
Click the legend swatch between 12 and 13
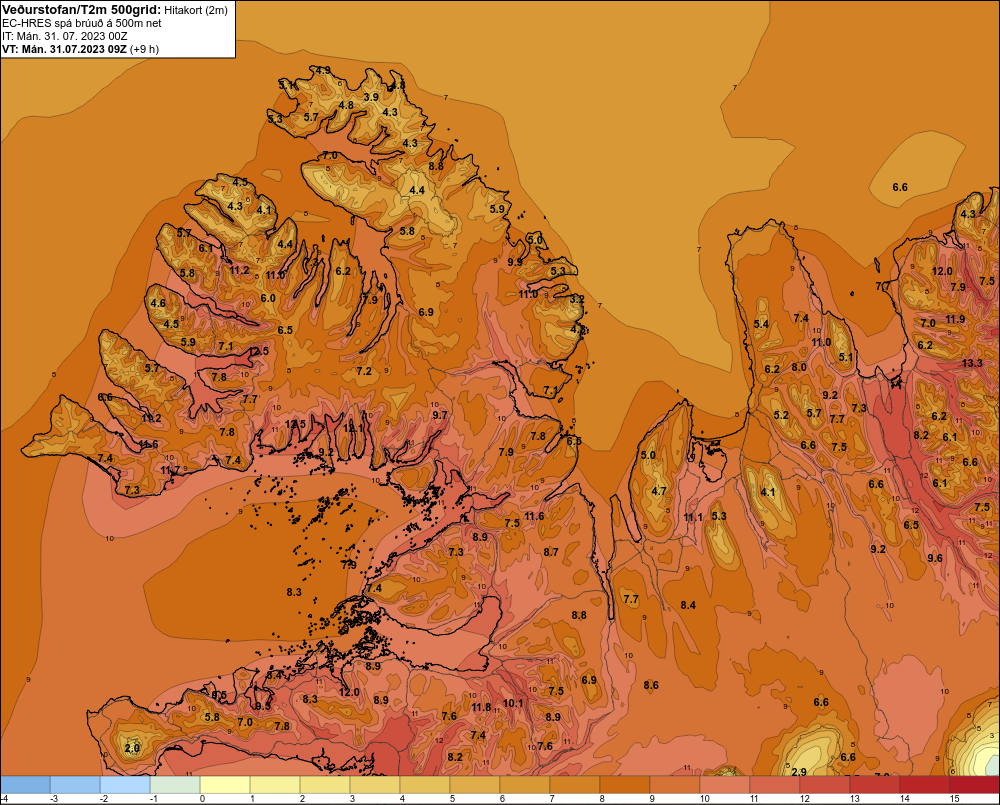click(x=825, y=785)
